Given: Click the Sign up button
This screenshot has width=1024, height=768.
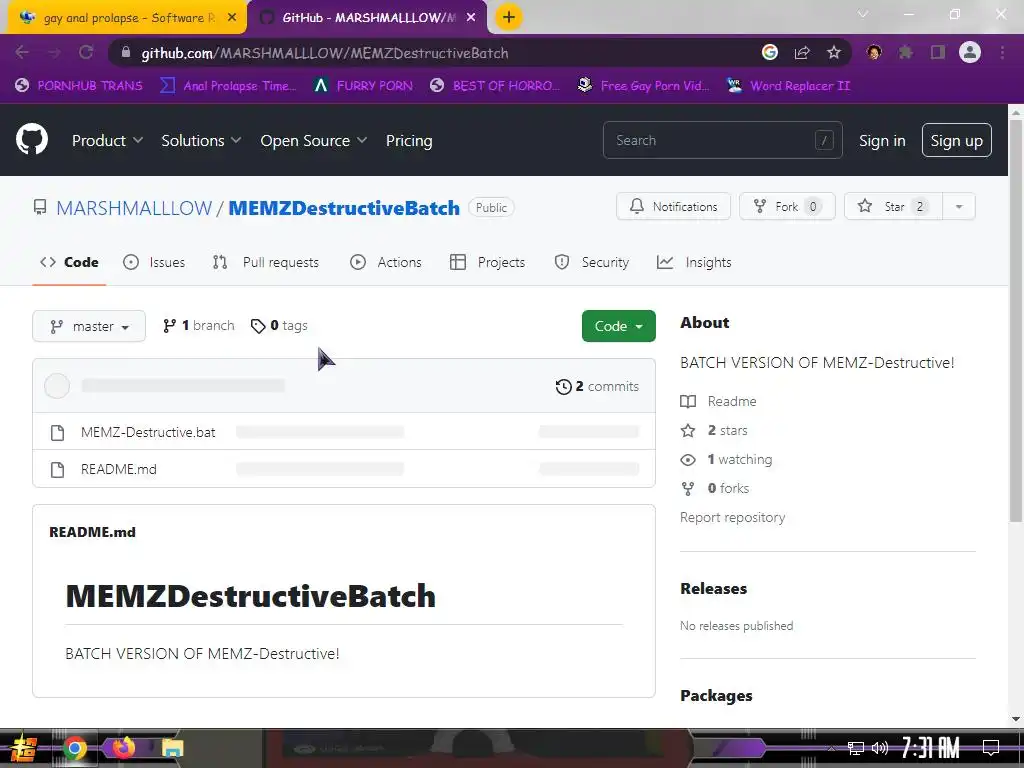Looking at the screenshot, I should click(x=957, y=140).
